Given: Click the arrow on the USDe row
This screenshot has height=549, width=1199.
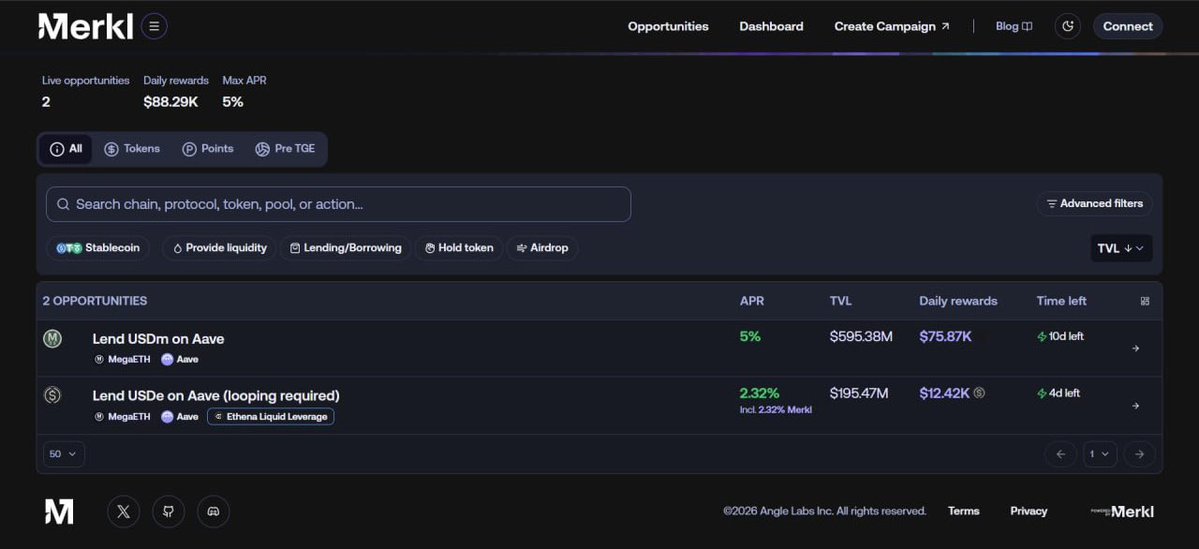Looking at the screenshot, I should [x=1136, y=406].
